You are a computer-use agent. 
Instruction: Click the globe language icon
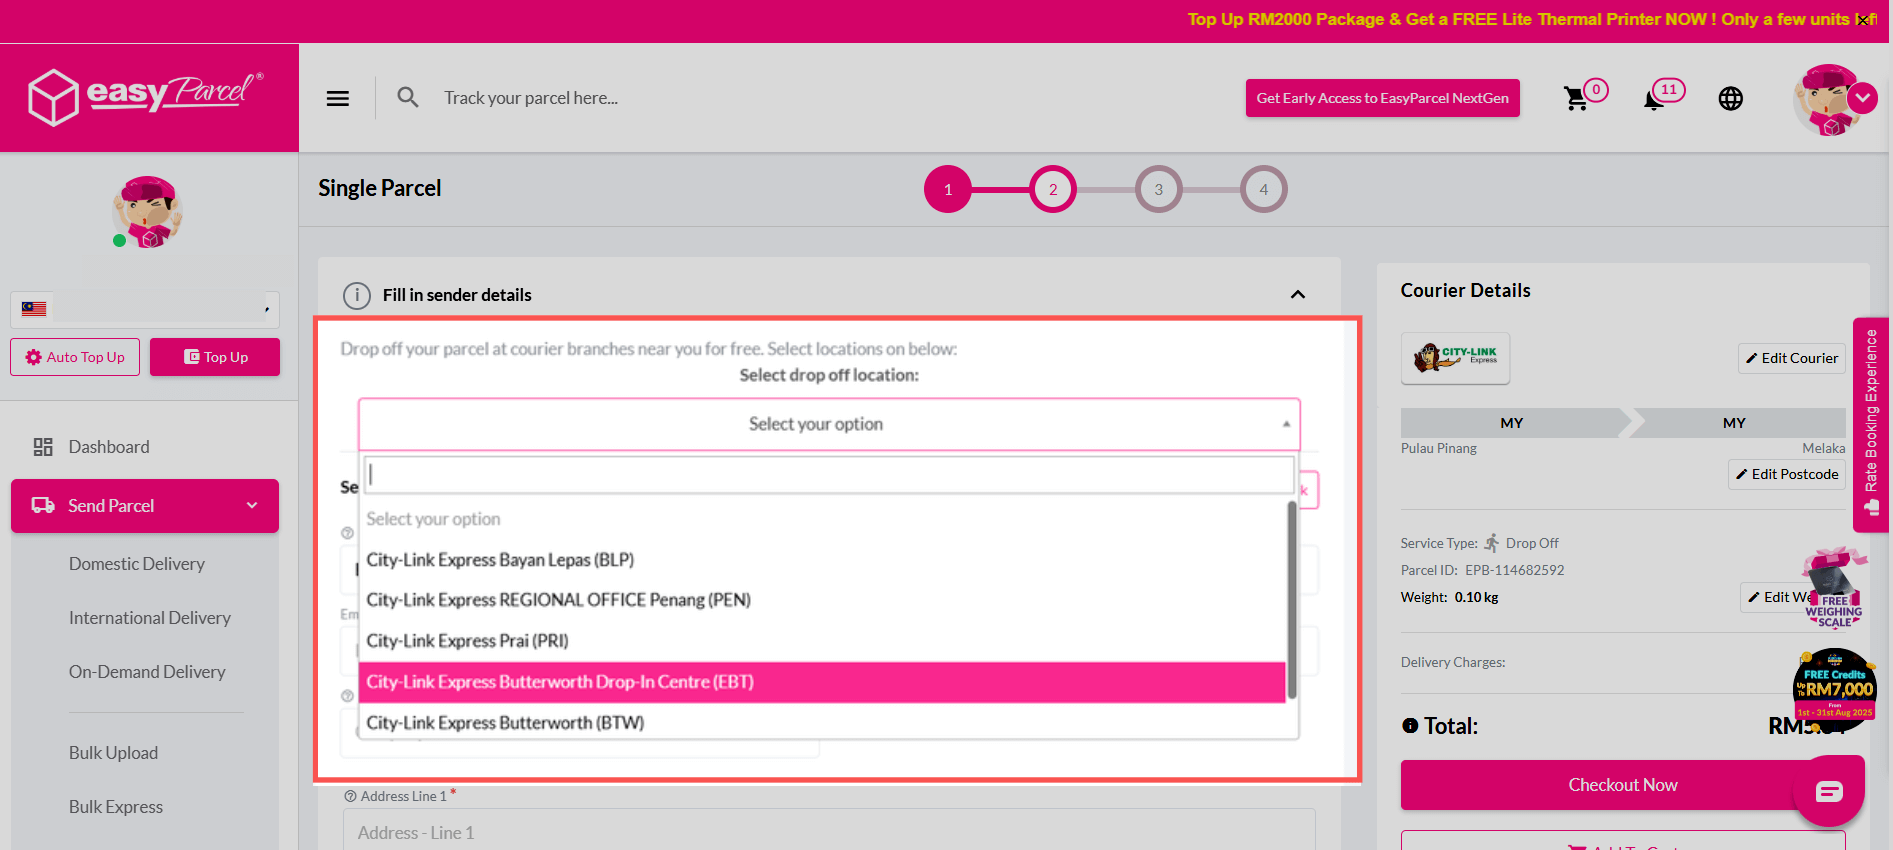1731,98
